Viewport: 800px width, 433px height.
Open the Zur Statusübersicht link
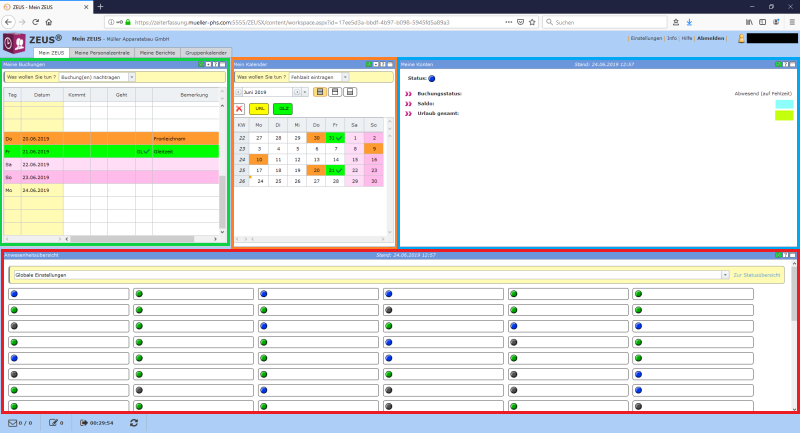(x=756, y=274)
